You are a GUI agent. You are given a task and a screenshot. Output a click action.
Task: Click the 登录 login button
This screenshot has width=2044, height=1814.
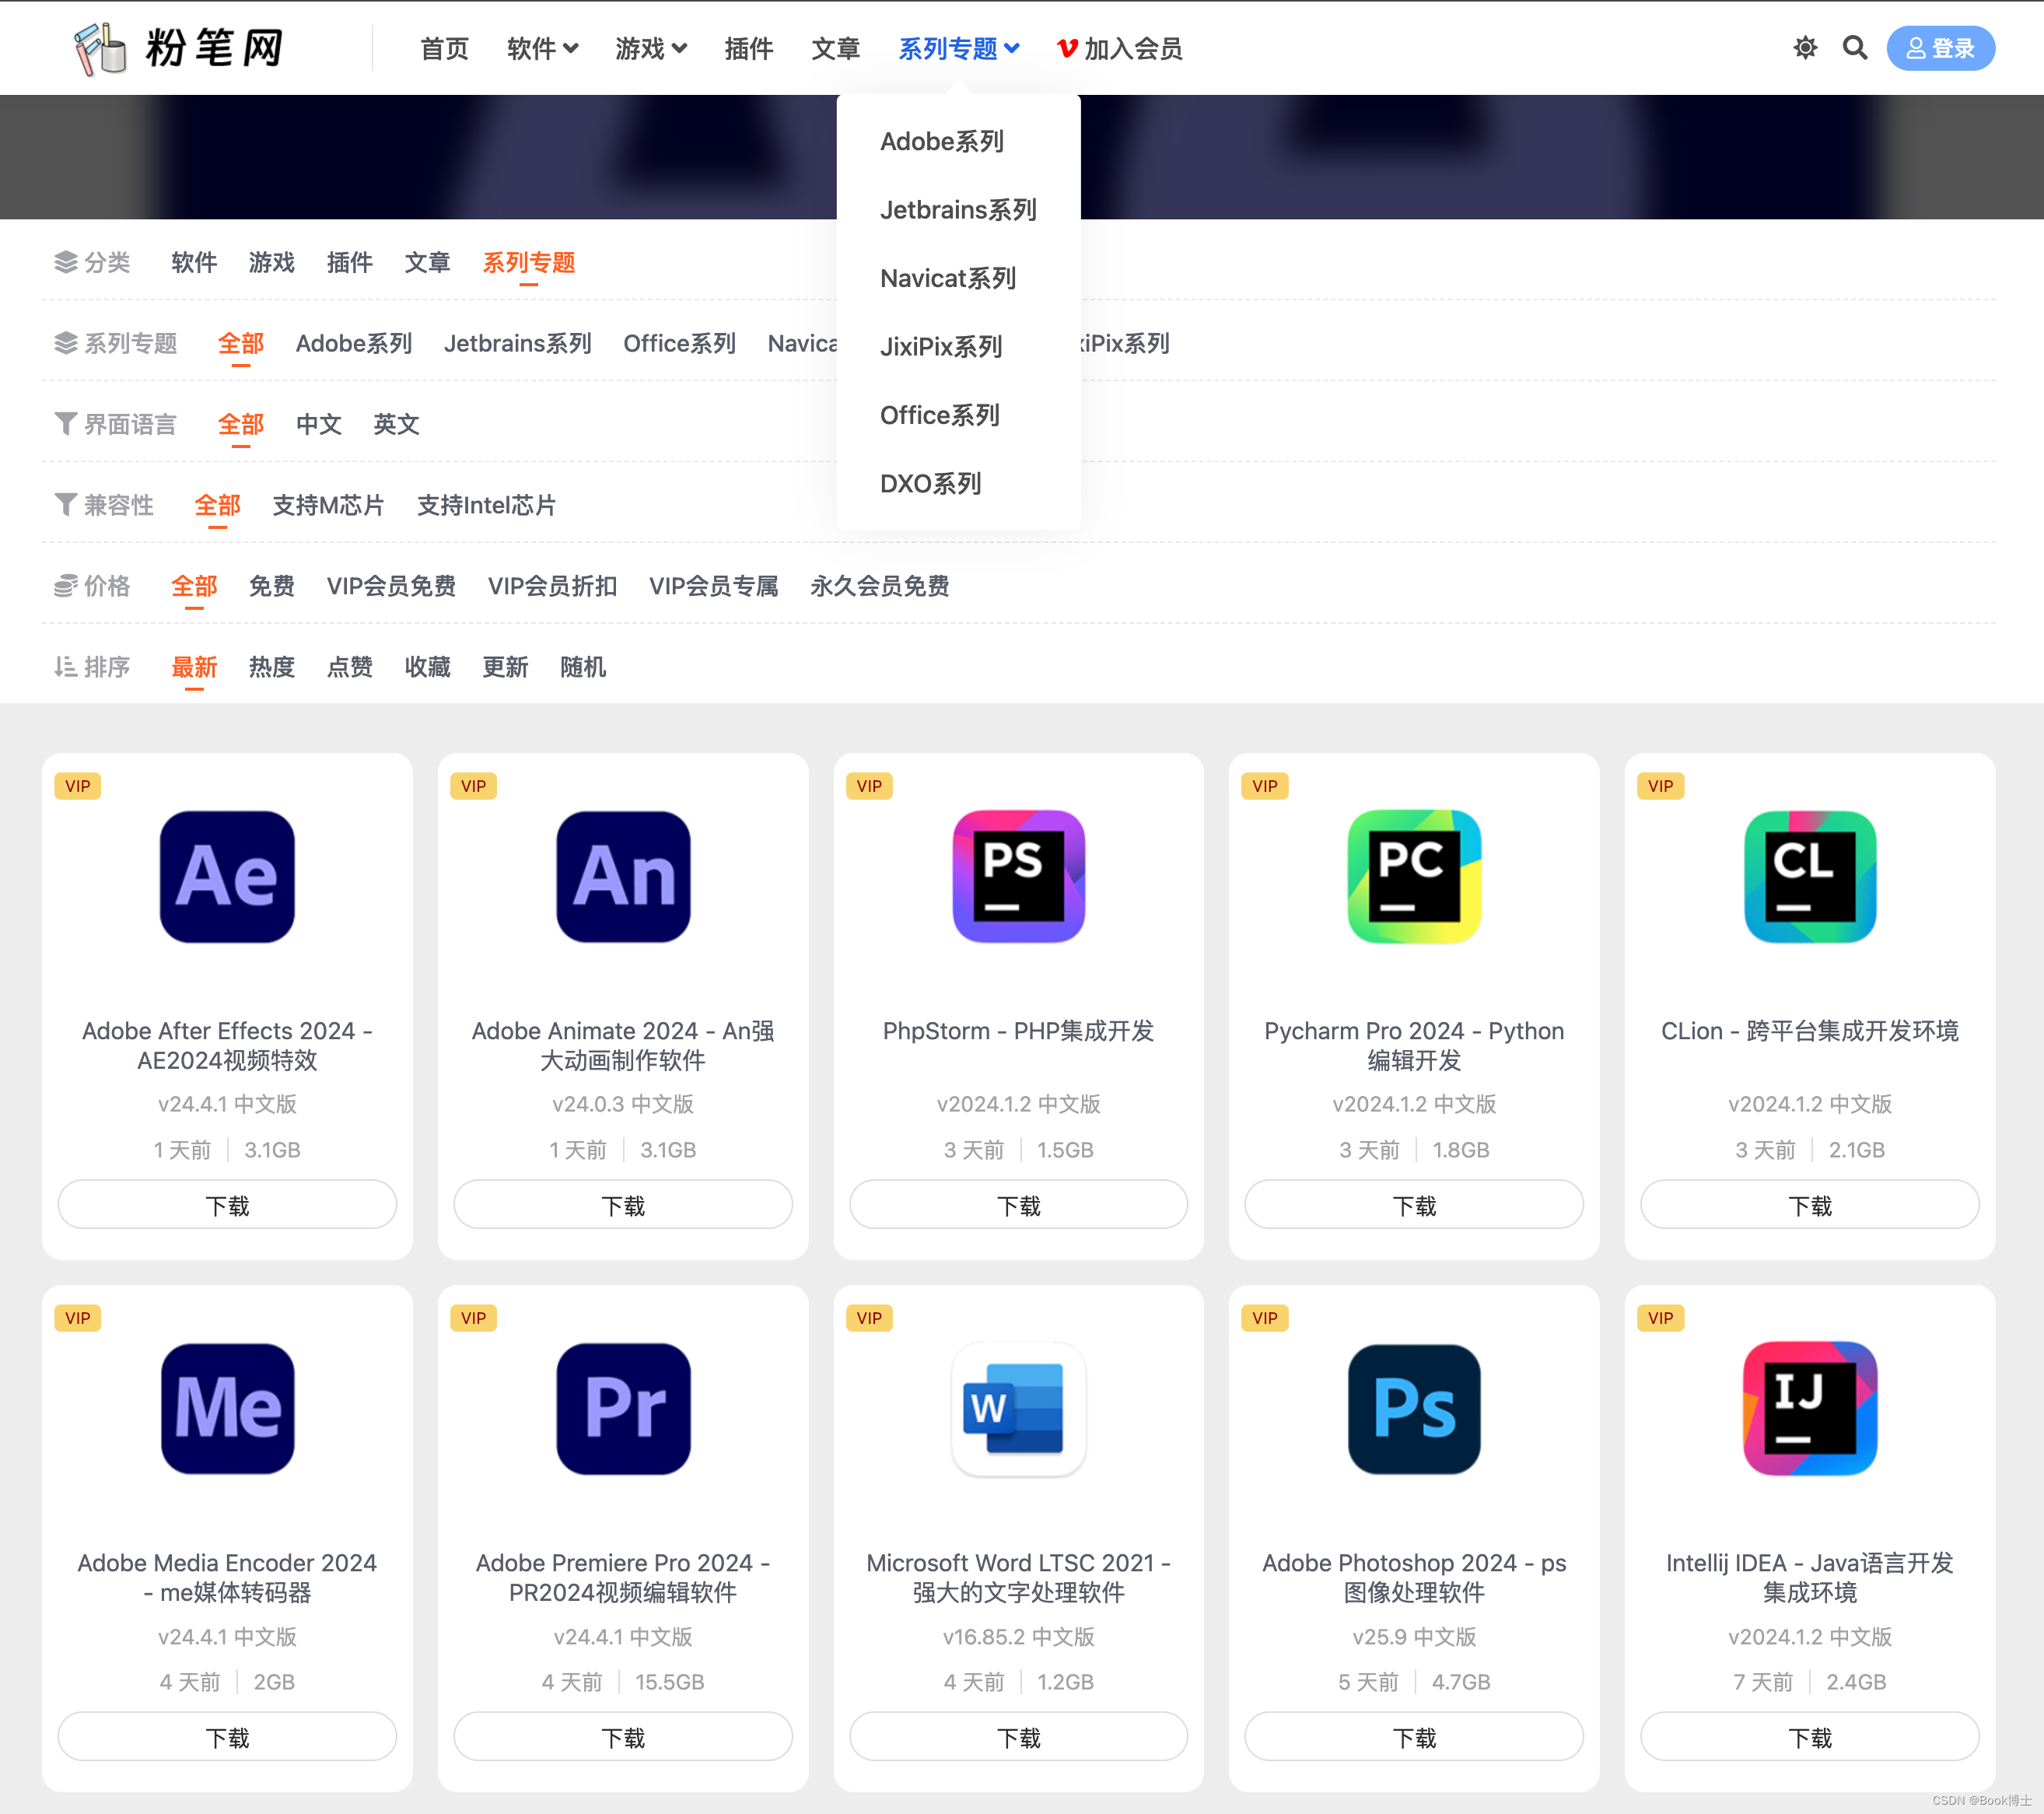1940,48
